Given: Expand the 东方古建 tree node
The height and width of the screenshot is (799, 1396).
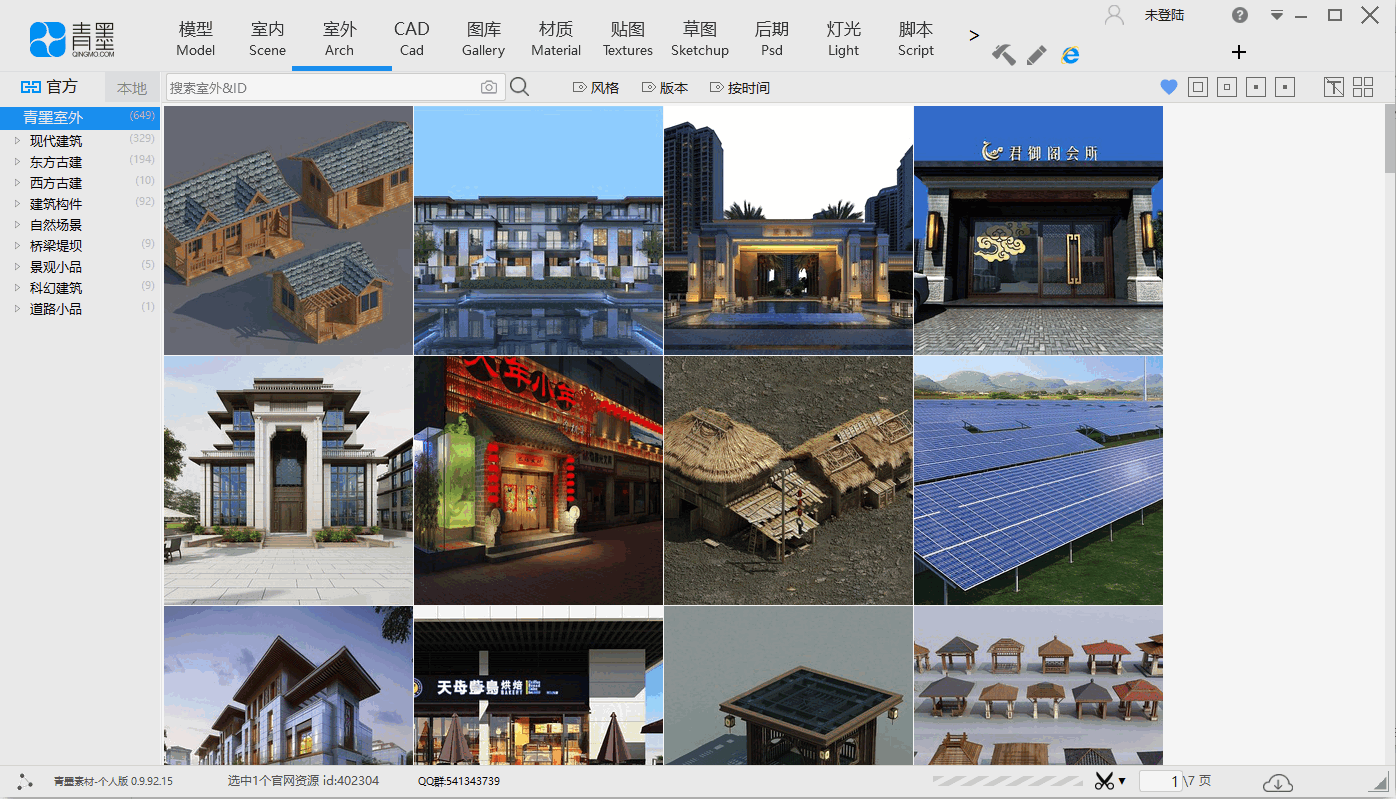Looking at the screenshot, I should click(x=17, y=162).
